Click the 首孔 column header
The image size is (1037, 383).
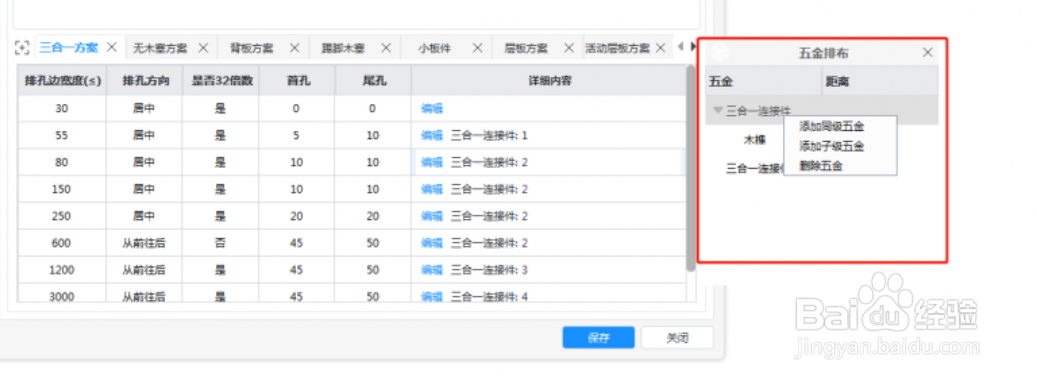pyautogui.click(x=297, y=81)
